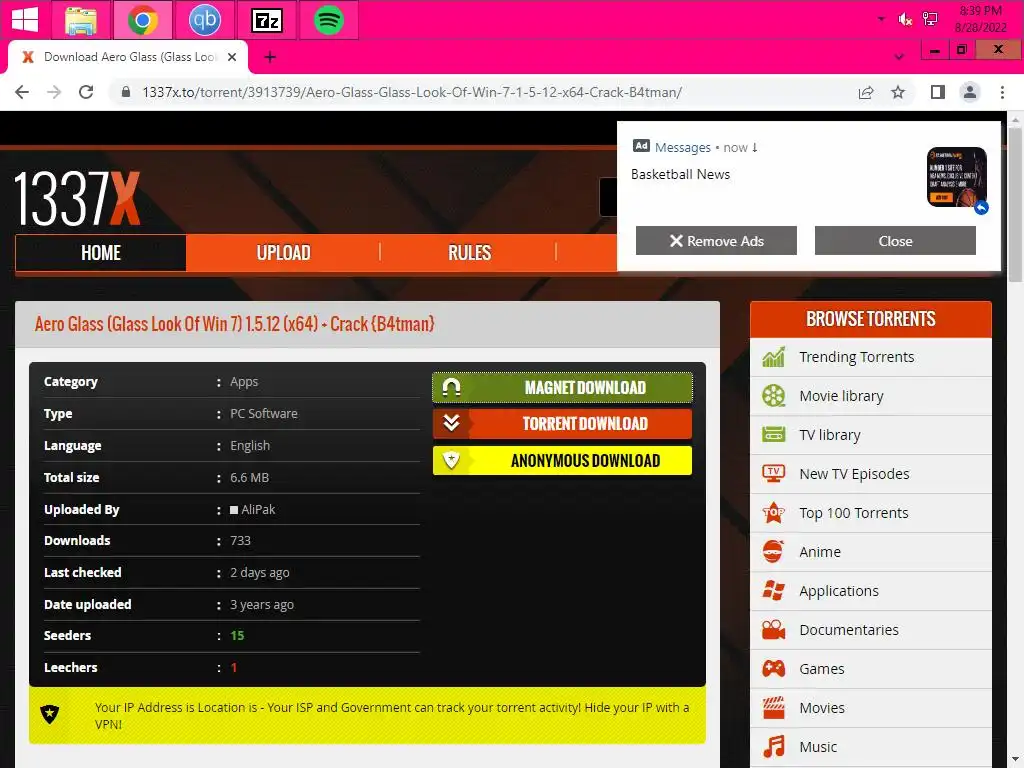The height and width of the screenshot is (768, 1024).
Task: Close the Basketball News ad popup
Action: (x=895, y=241)
